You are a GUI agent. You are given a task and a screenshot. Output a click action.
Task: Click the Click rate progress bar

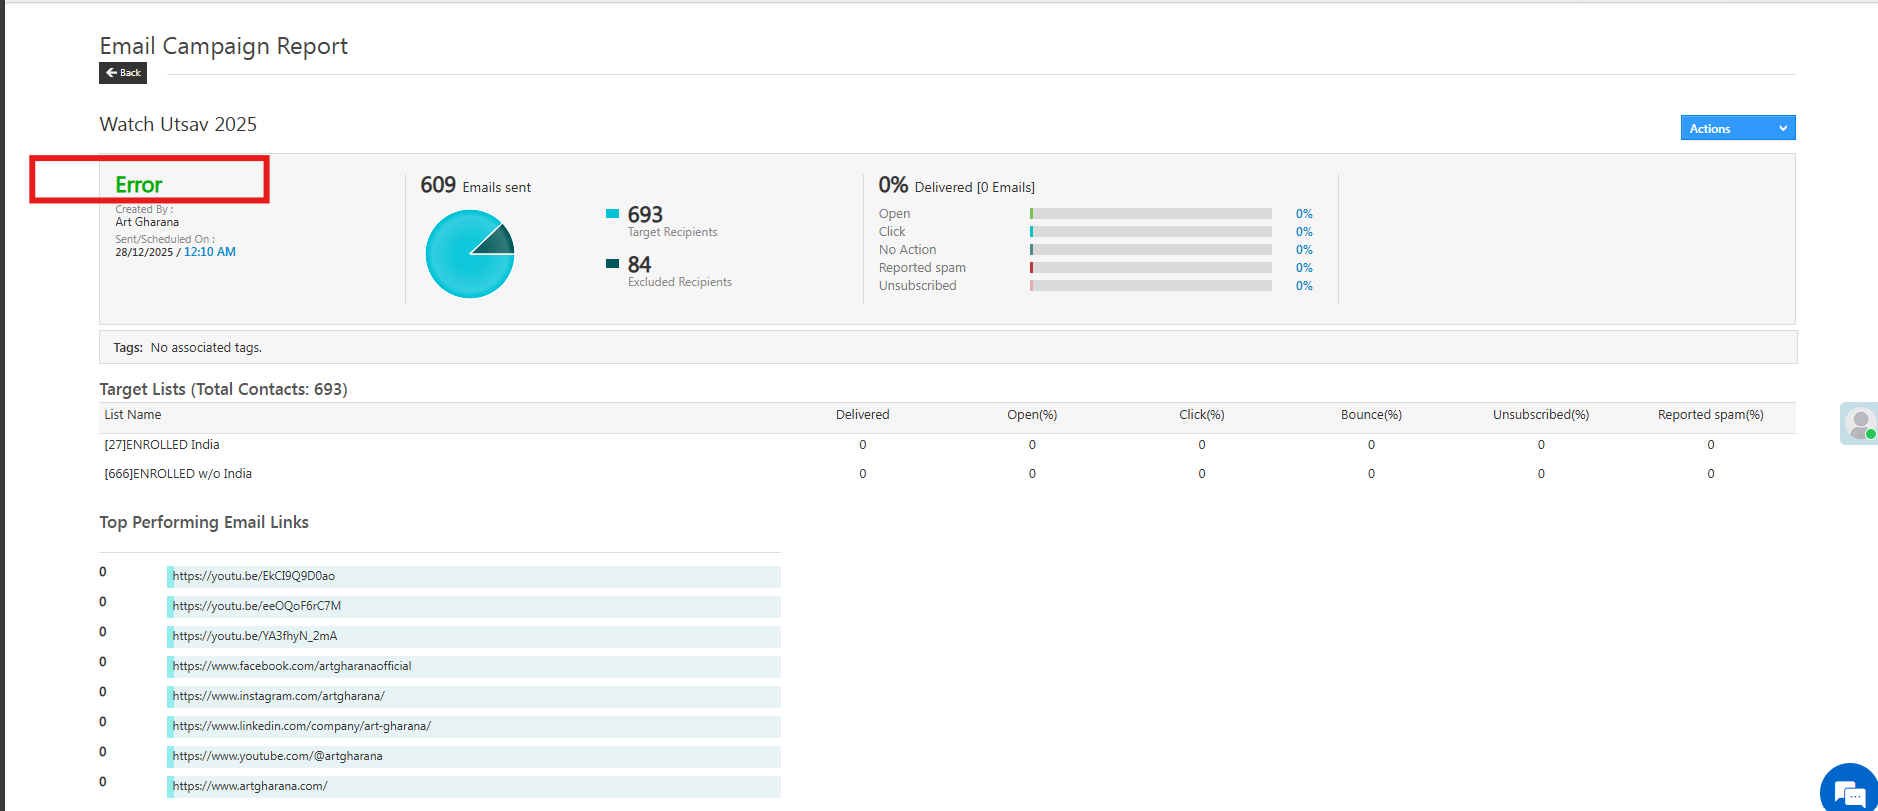[x=1150, y=232]
